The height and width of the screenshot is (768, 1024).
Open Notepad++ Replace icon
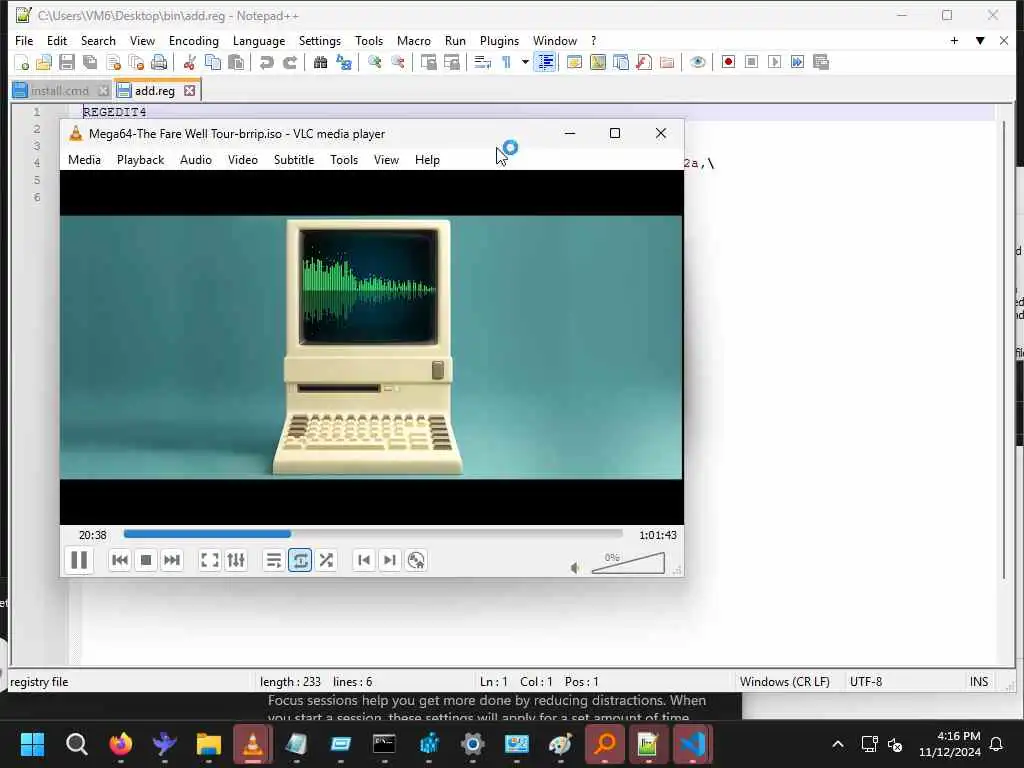(344, 63)
